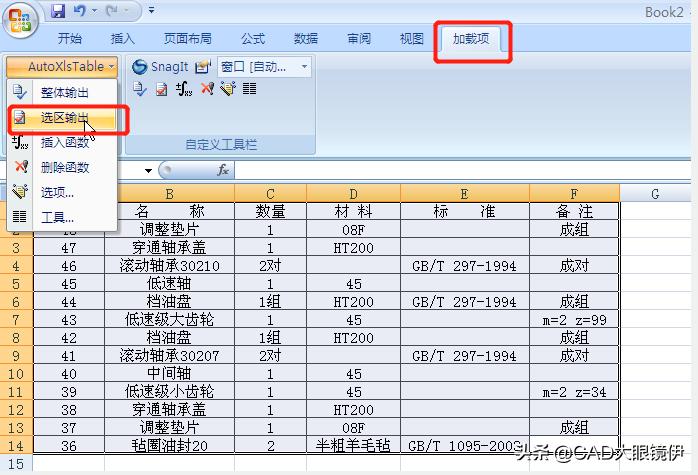Open the 审阅 tab
This screenshot has width=698, height=475.
tap(359, 39)
